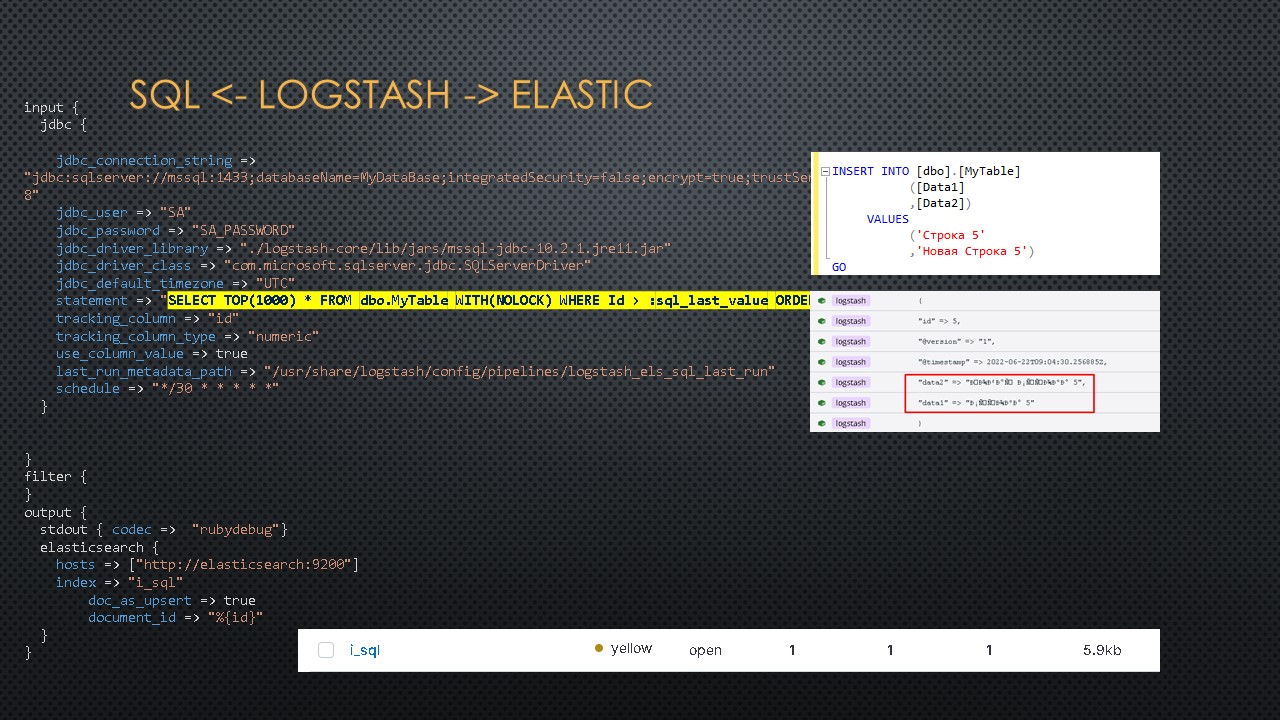The height and width of the screenshot is (720, 1280).
Task: Click the green container icon in the "id" => 5 row
Action: [821, 321]
